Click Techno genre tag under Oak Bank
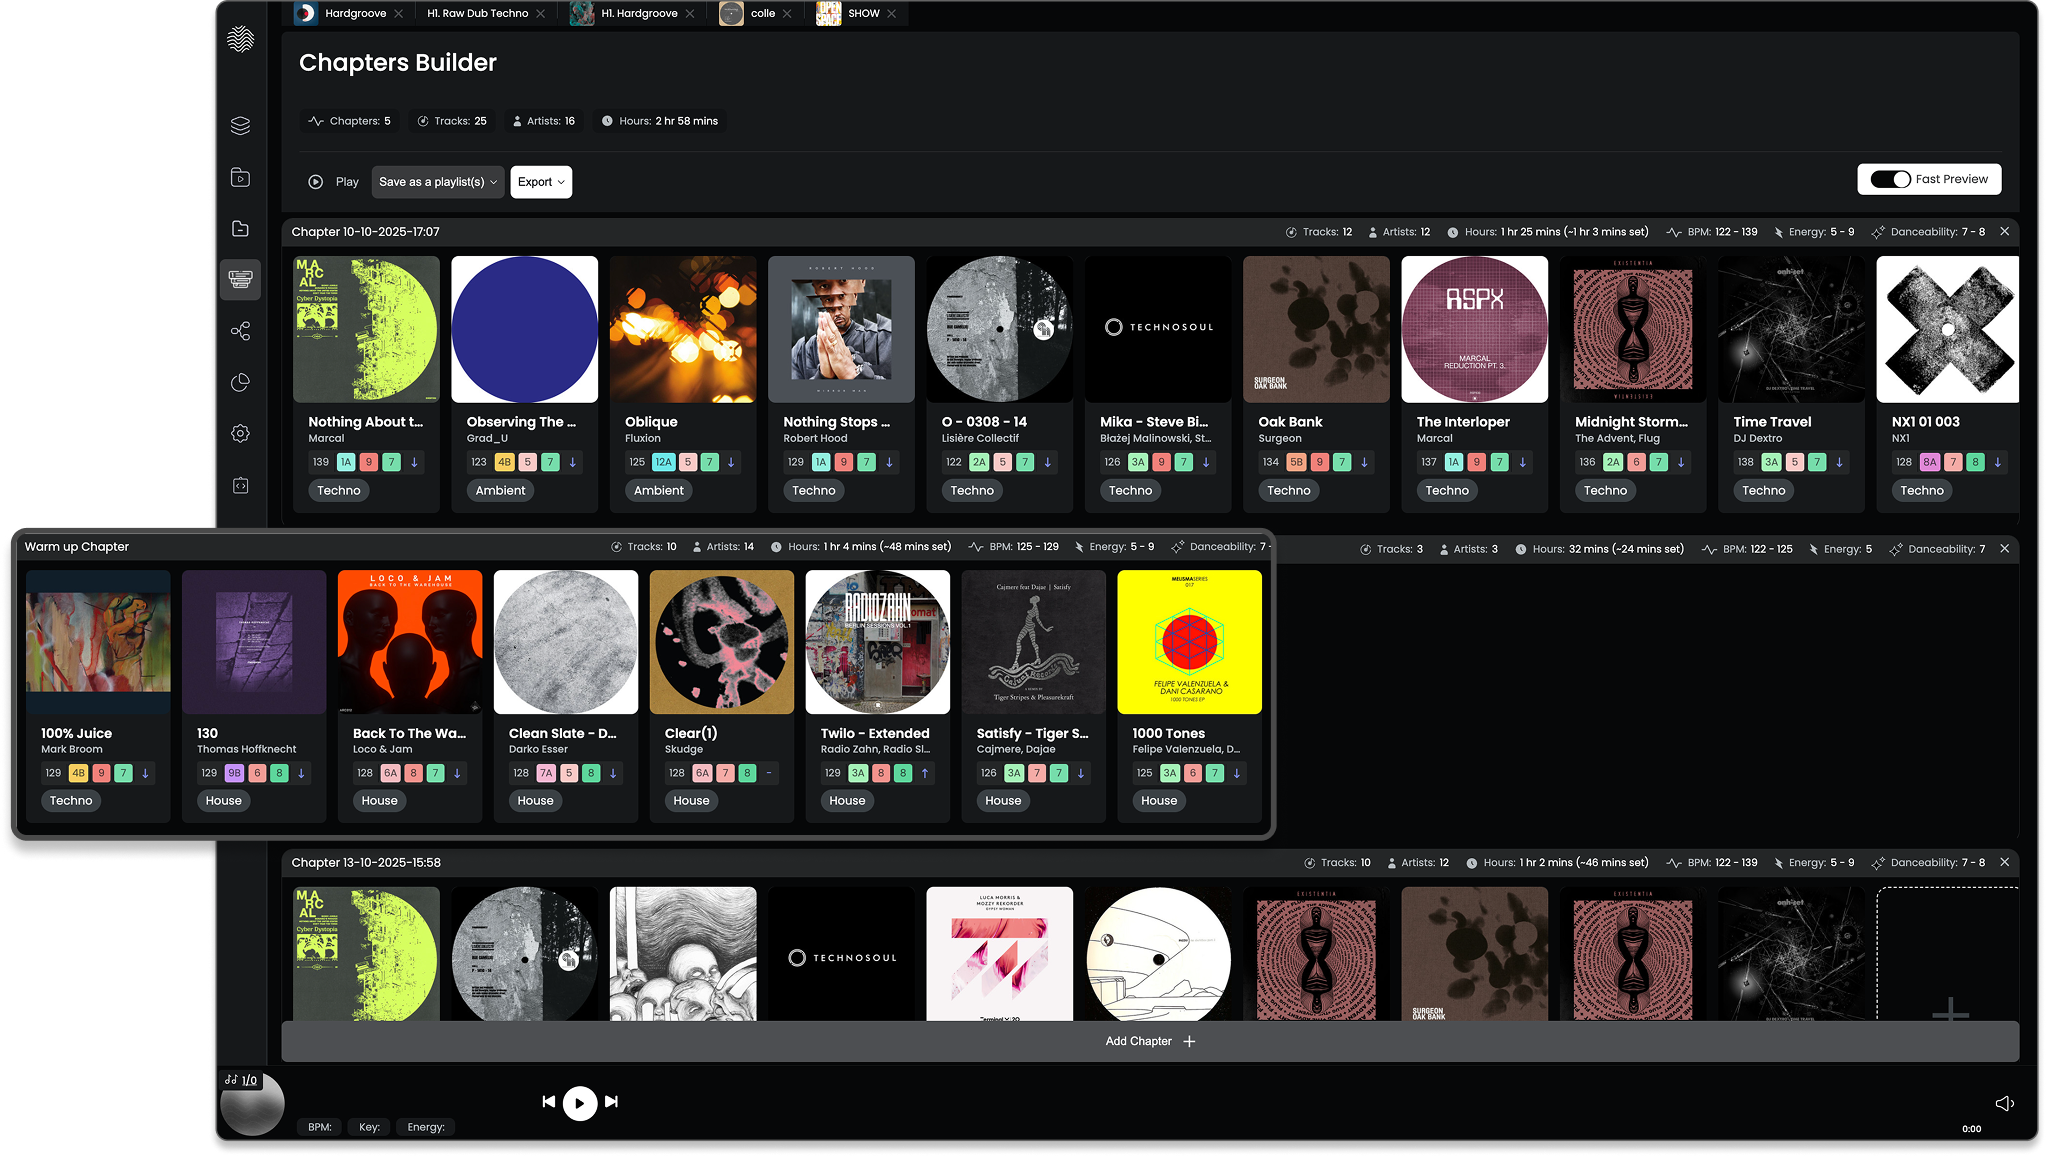The height and width of the screenshot is (1156, 2046). 1288,490
